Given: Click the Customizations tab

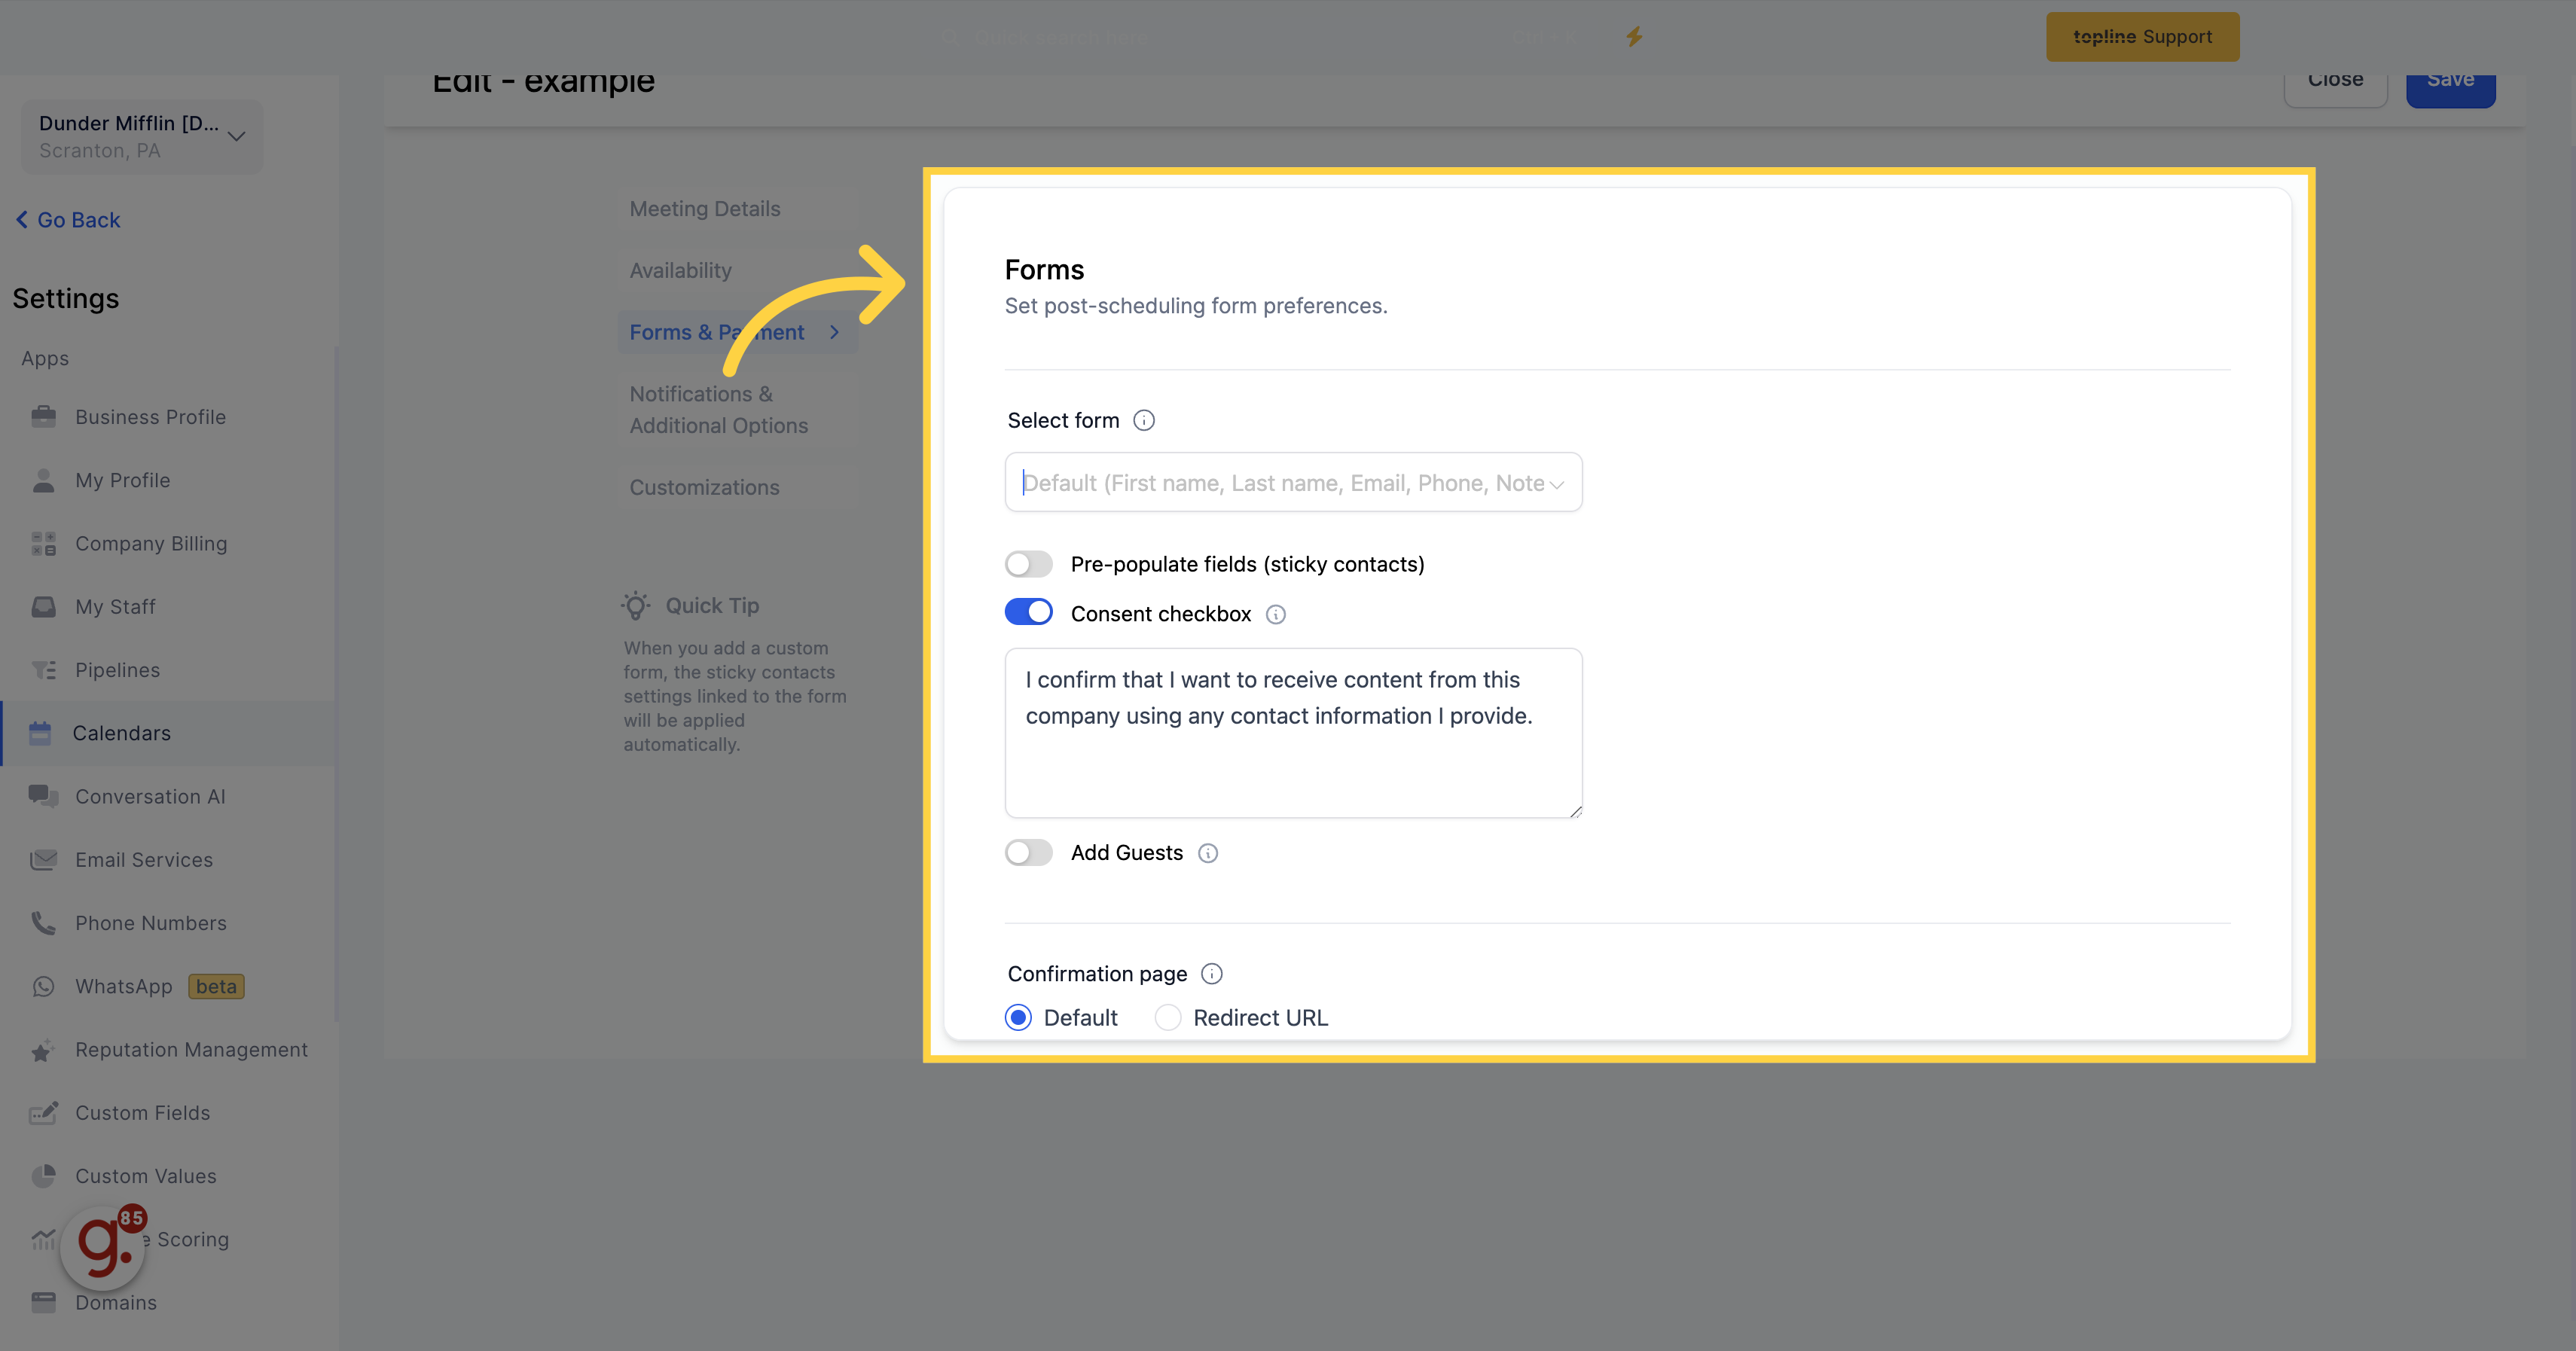Looking at the screenshot, I should (705, 486).
